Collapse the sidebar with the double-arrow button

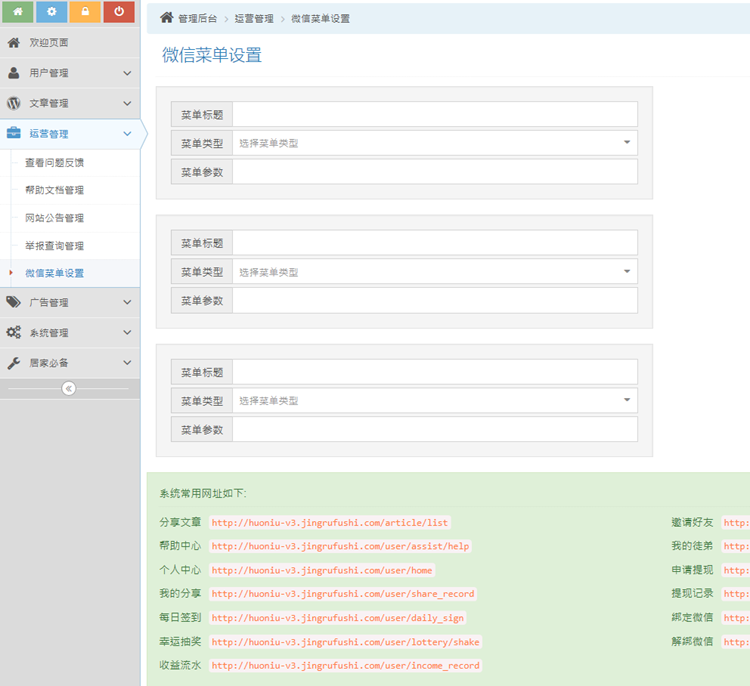click(x=68, y=388)
